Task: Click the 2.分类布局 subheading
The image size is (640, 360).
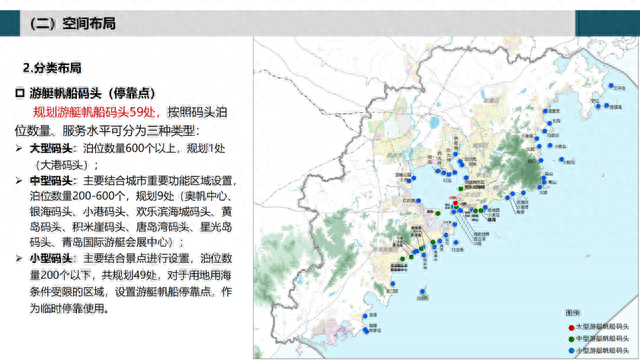Action: pos(52,68)
